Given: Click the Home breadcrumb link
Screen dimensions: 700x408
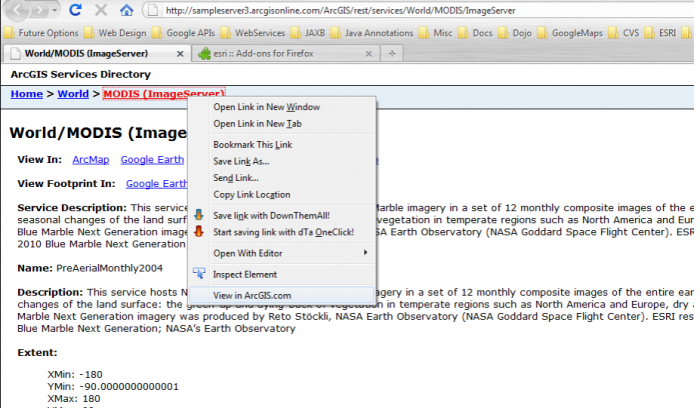Looking at the screenshot, I should (27, 94).
